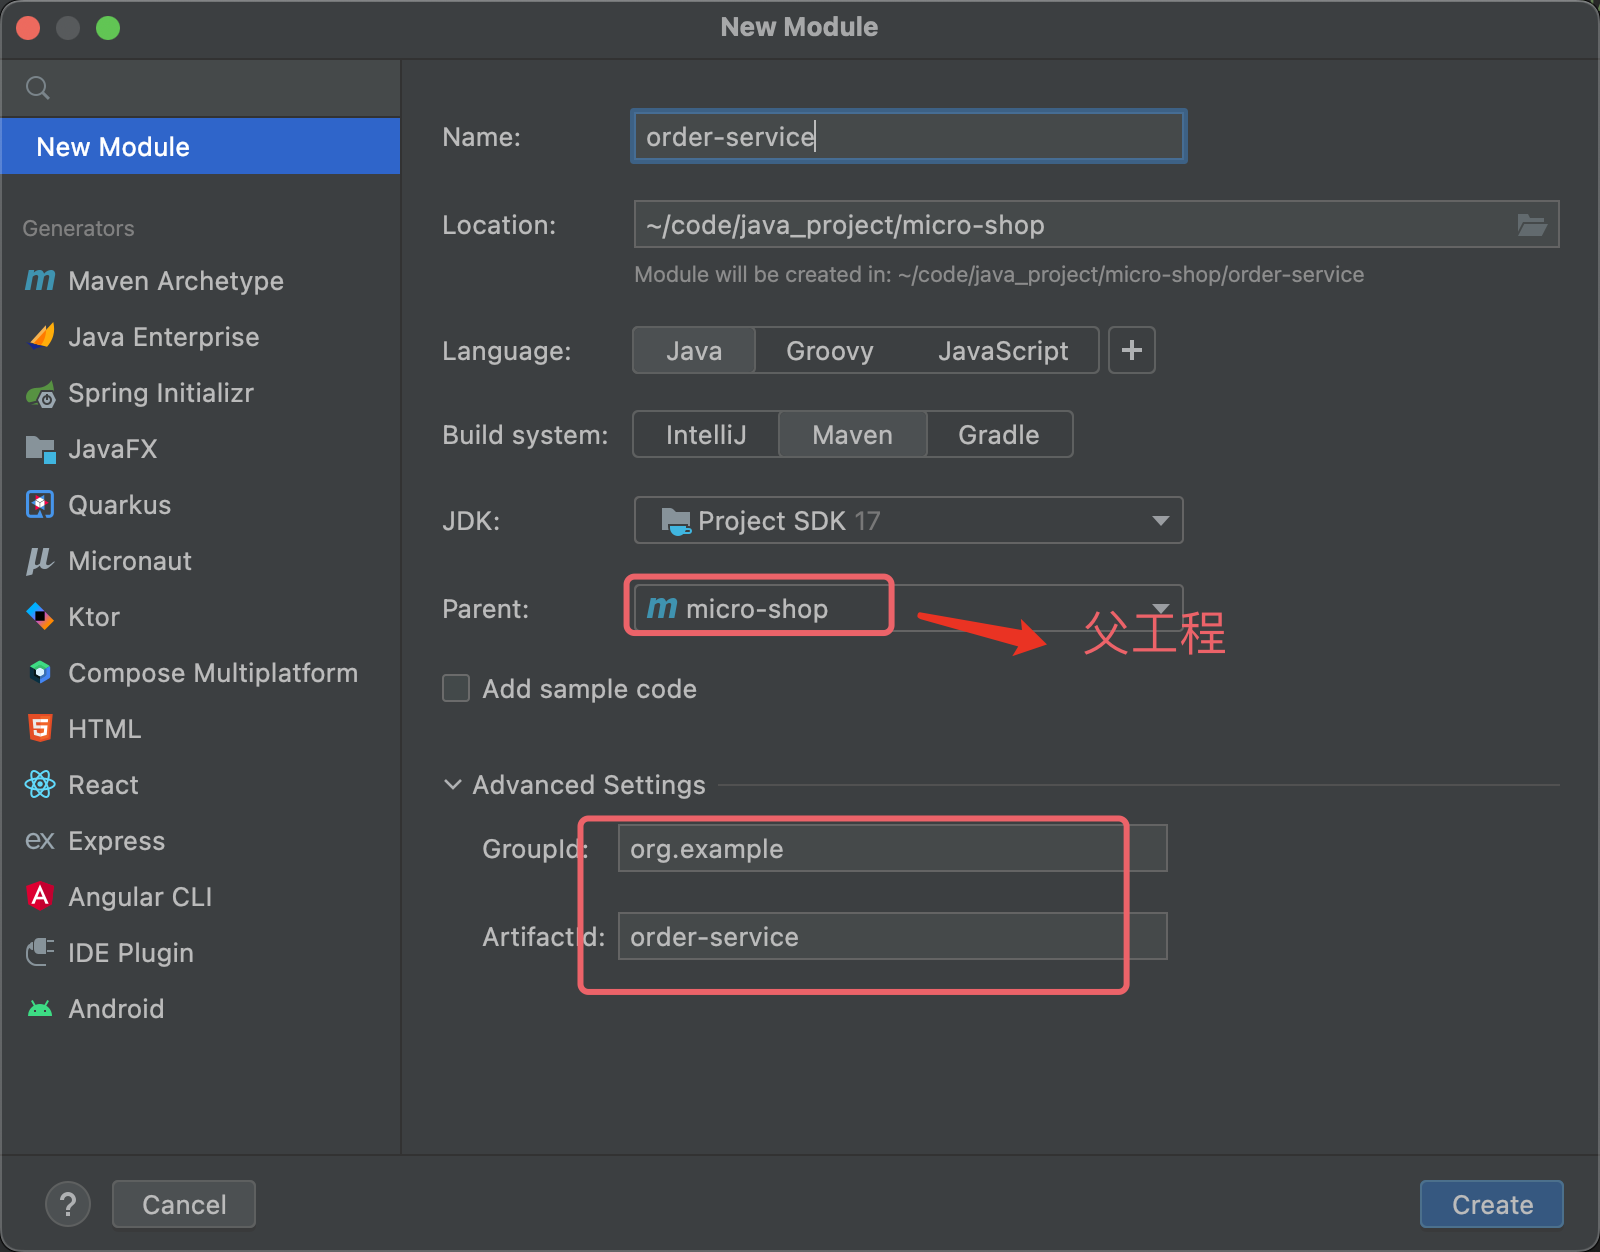Click the React atom icon
Viewport: 1600px width, 1252px height.
point(40,784)
